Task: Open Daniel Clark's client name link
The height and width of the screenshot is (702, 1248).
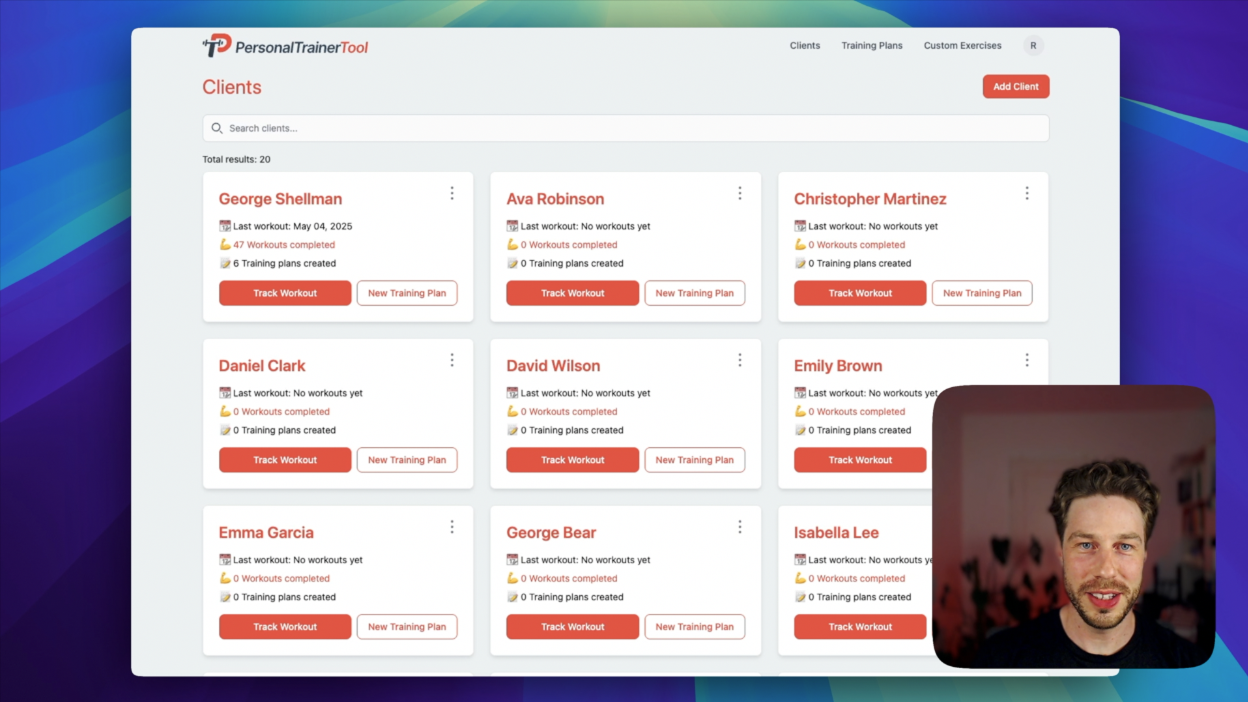Action: point(262,366)
